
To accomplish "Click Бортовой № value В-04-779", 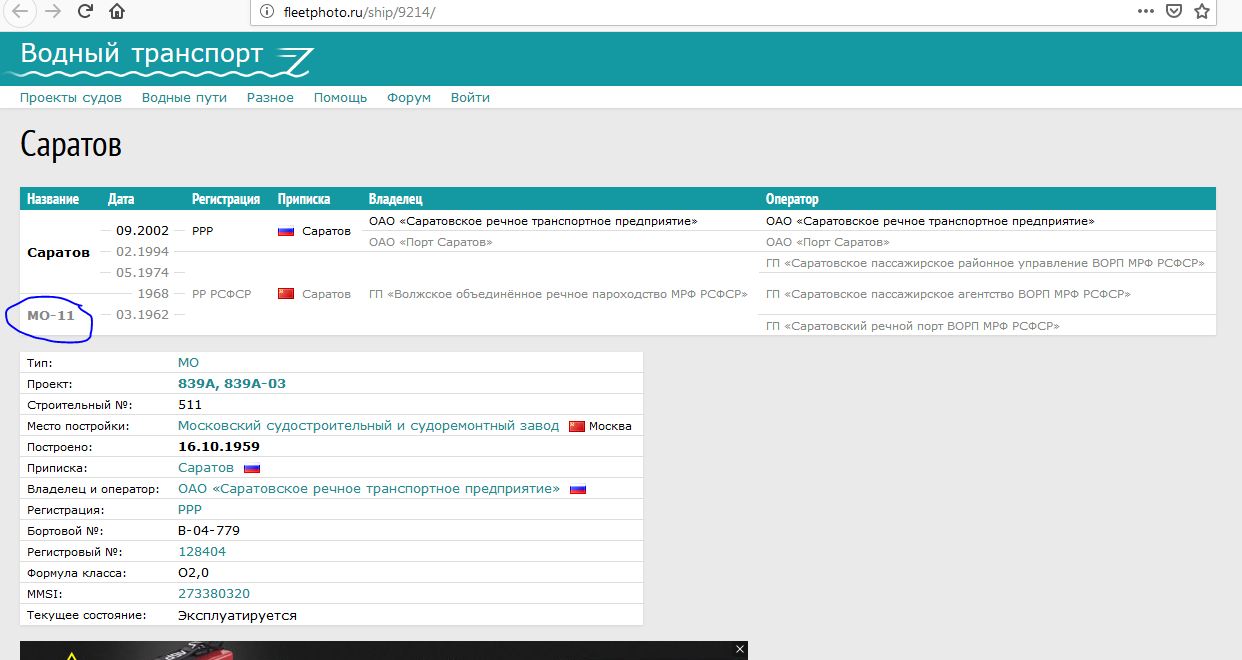I will click(x=209, y=531).
